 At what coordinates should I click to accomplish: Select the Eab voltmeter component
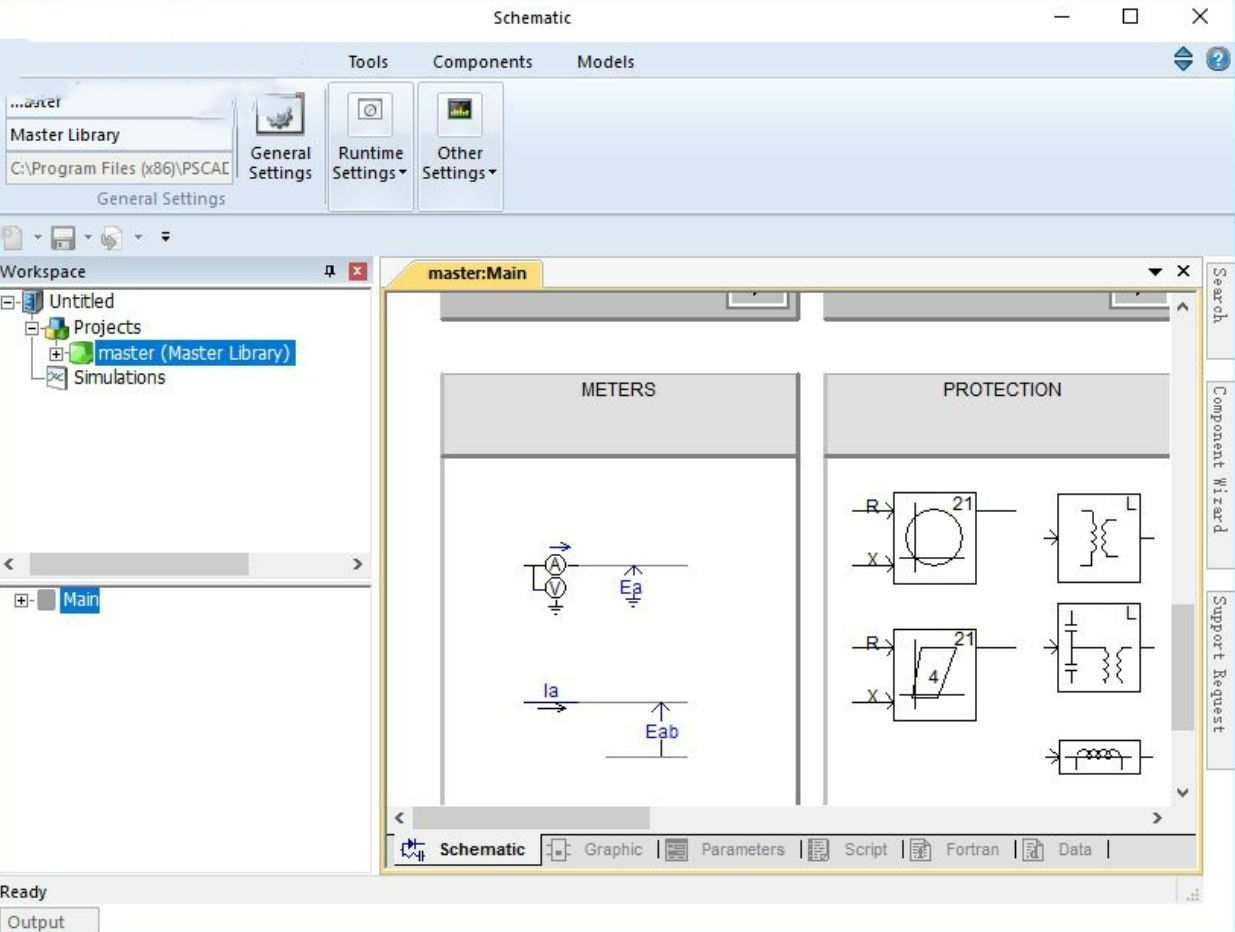[x=660, y=730]
